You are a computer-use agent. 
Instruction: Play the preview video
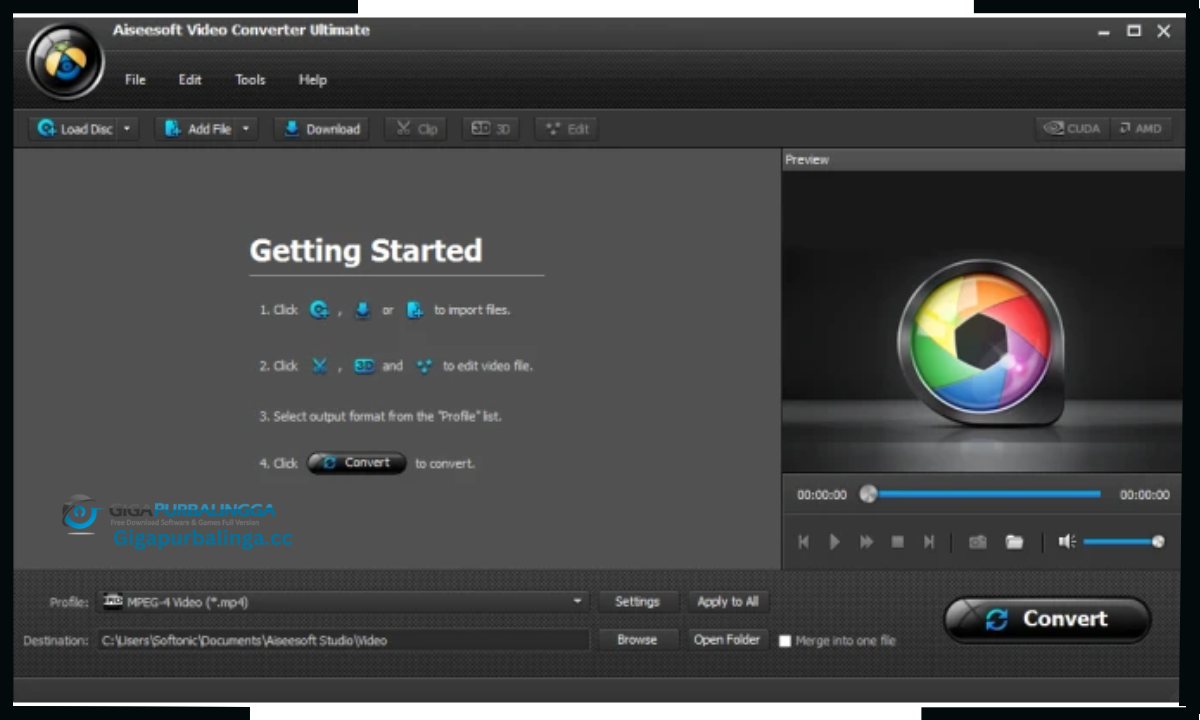(x=835, y=542)
